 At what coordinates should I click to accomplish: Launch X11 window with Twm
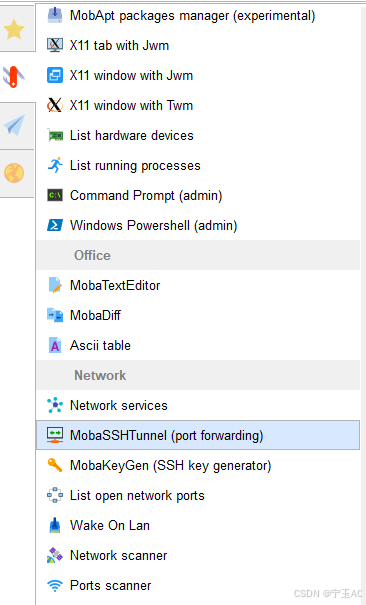(x=198, y=105)
